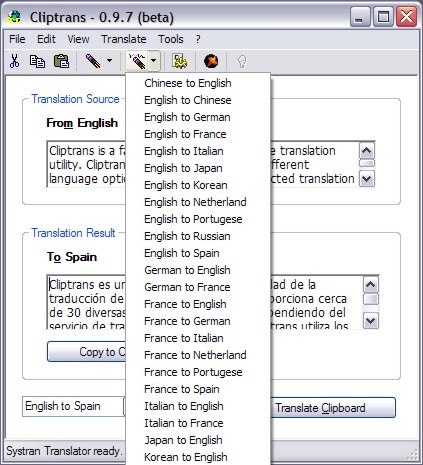This screenshot has width=423, height=465.
Task: Choose France to Portugese
Action: [x=198, y=372]
